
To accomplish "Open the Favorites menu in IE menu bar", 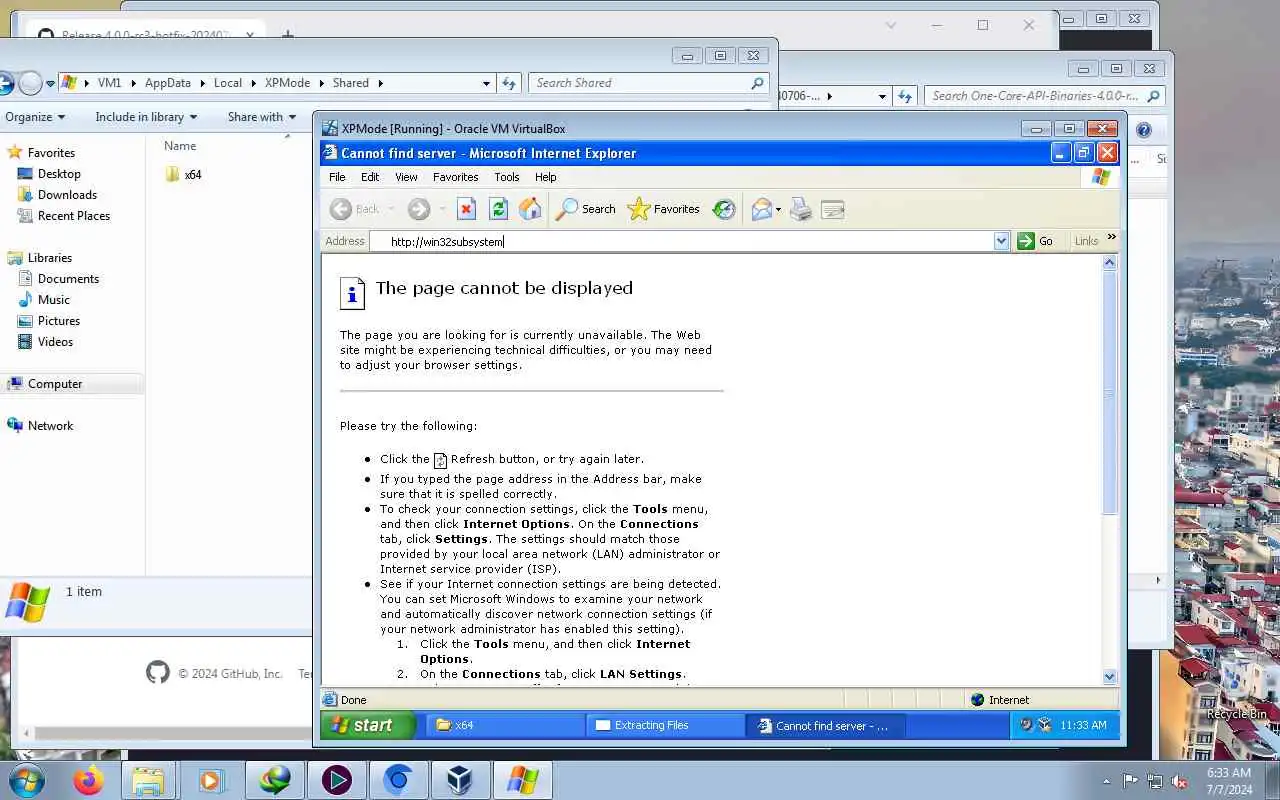I will click(x=455, y=177).
